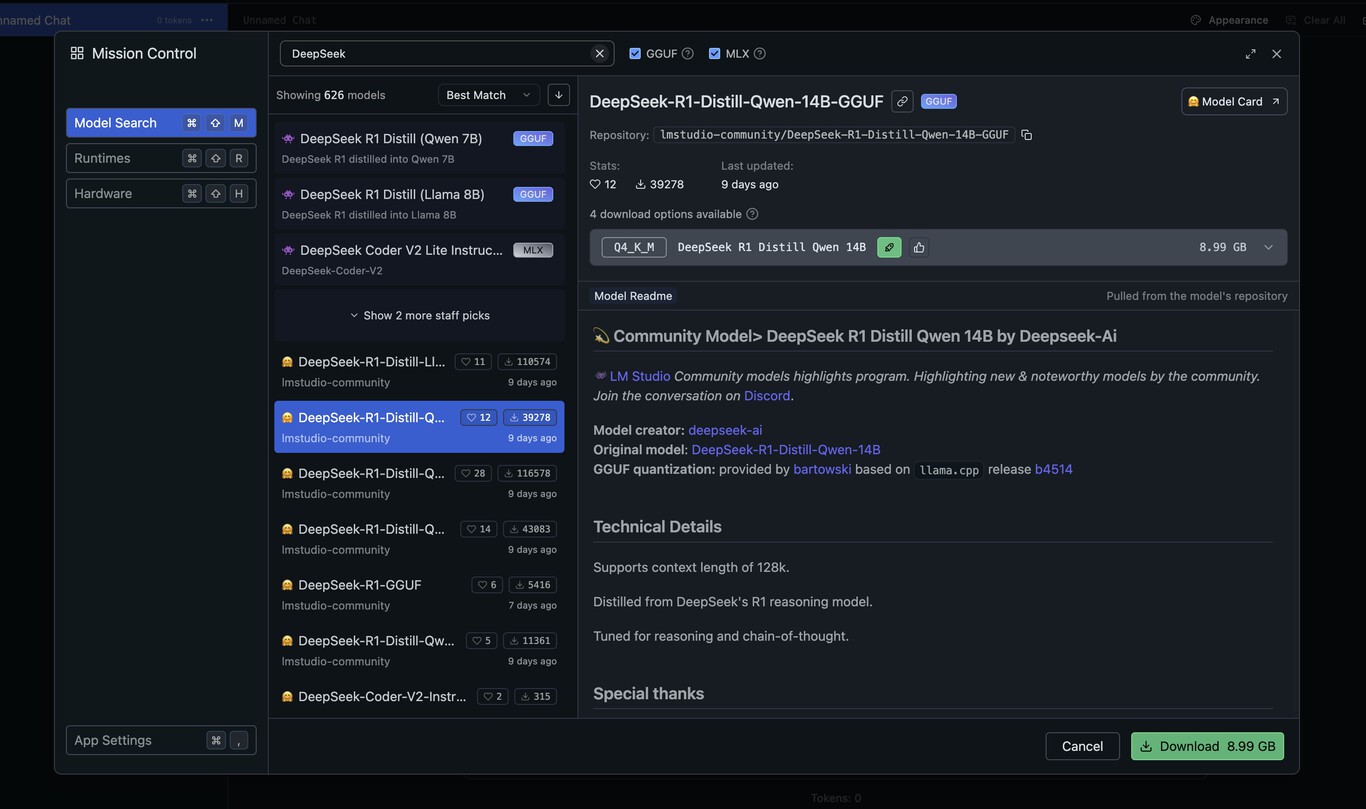Disable the MLX filter checkbox
The height and width of the screenshot is (809, 1366).
(x=713, y=52)
